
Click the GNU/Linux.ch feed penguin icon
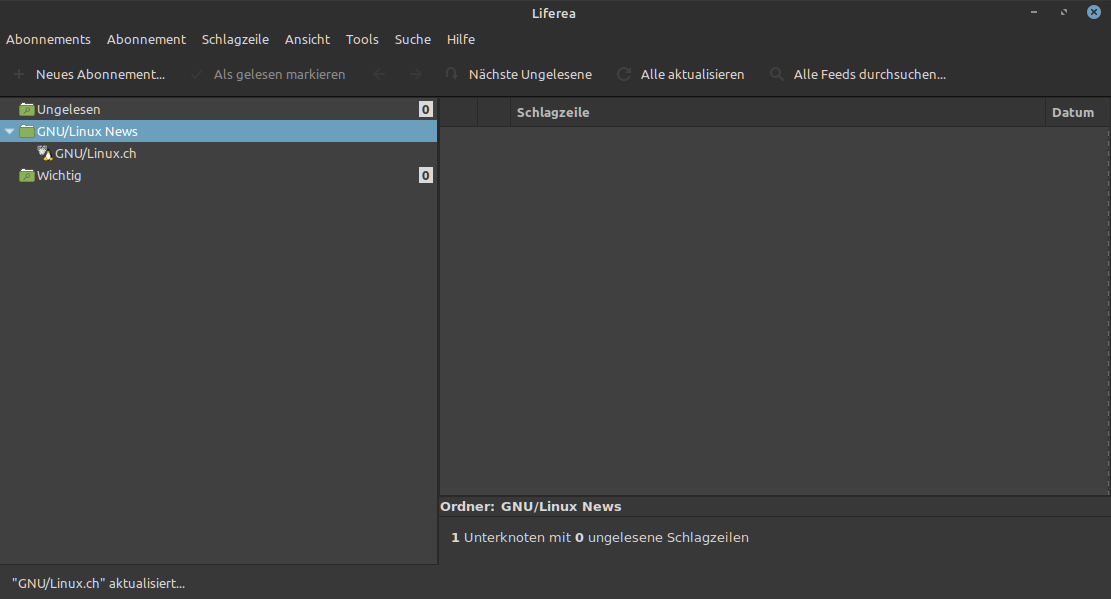[45, 153]
